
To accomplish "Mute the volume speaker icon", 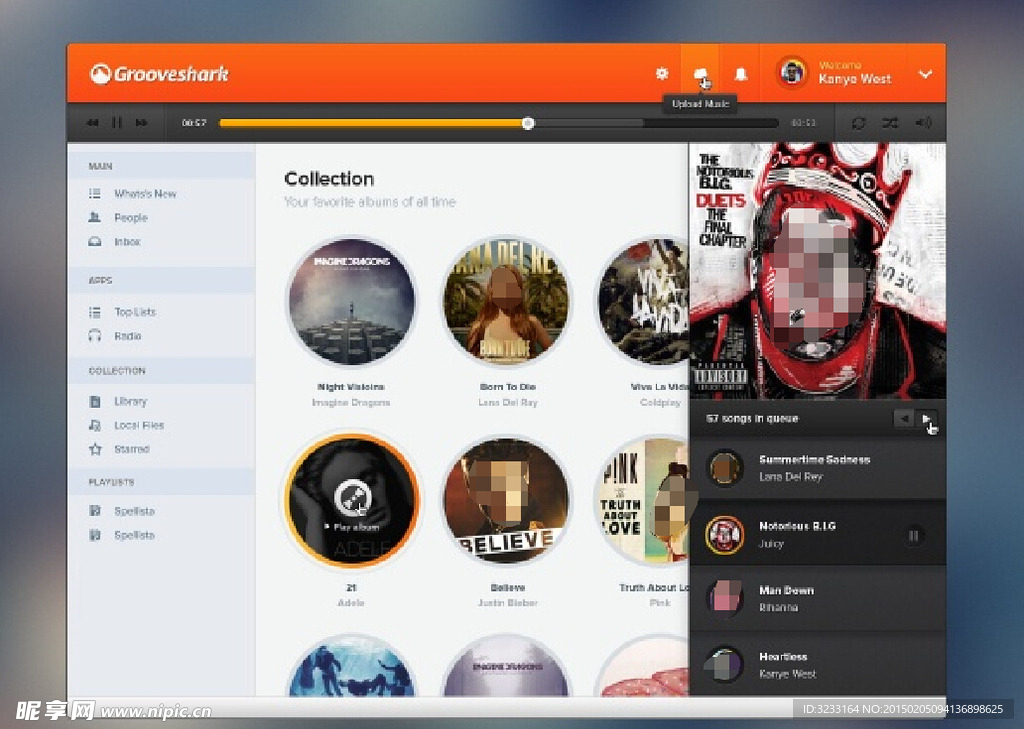I will click(x=922, y=123).
